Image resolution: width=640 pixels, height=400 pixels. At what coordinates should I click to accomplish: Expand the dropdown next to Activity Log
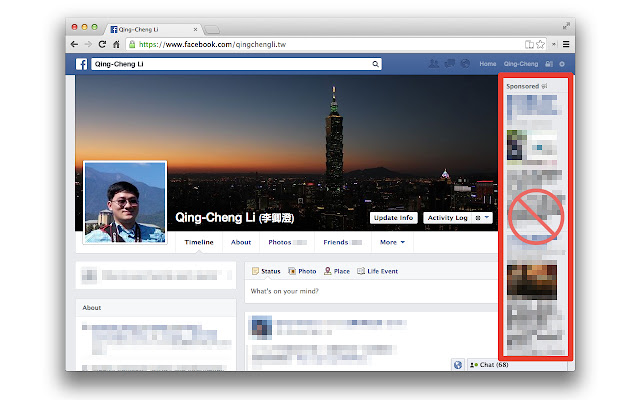point(482,218)
